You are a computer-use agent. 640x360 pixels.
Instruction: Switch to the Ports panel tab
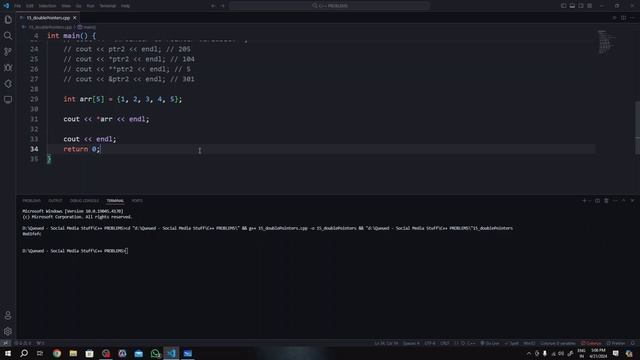tap(137, 201)
